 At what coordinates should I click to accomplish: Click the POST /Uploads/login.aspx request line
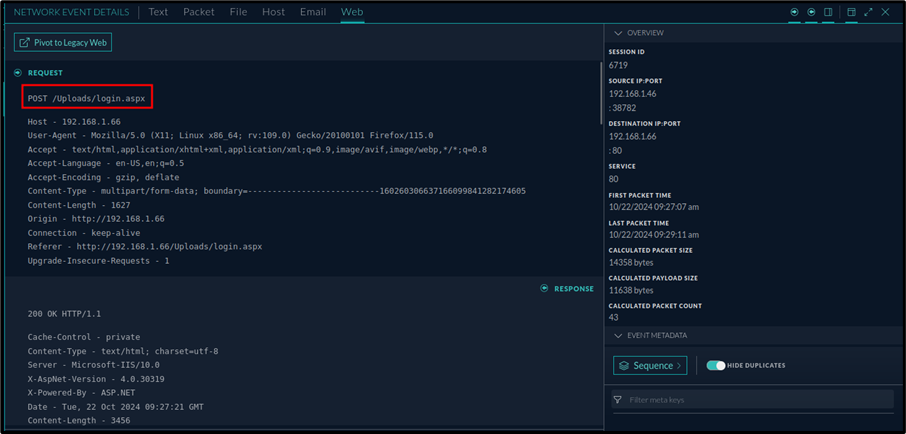[x=88, y=98]
